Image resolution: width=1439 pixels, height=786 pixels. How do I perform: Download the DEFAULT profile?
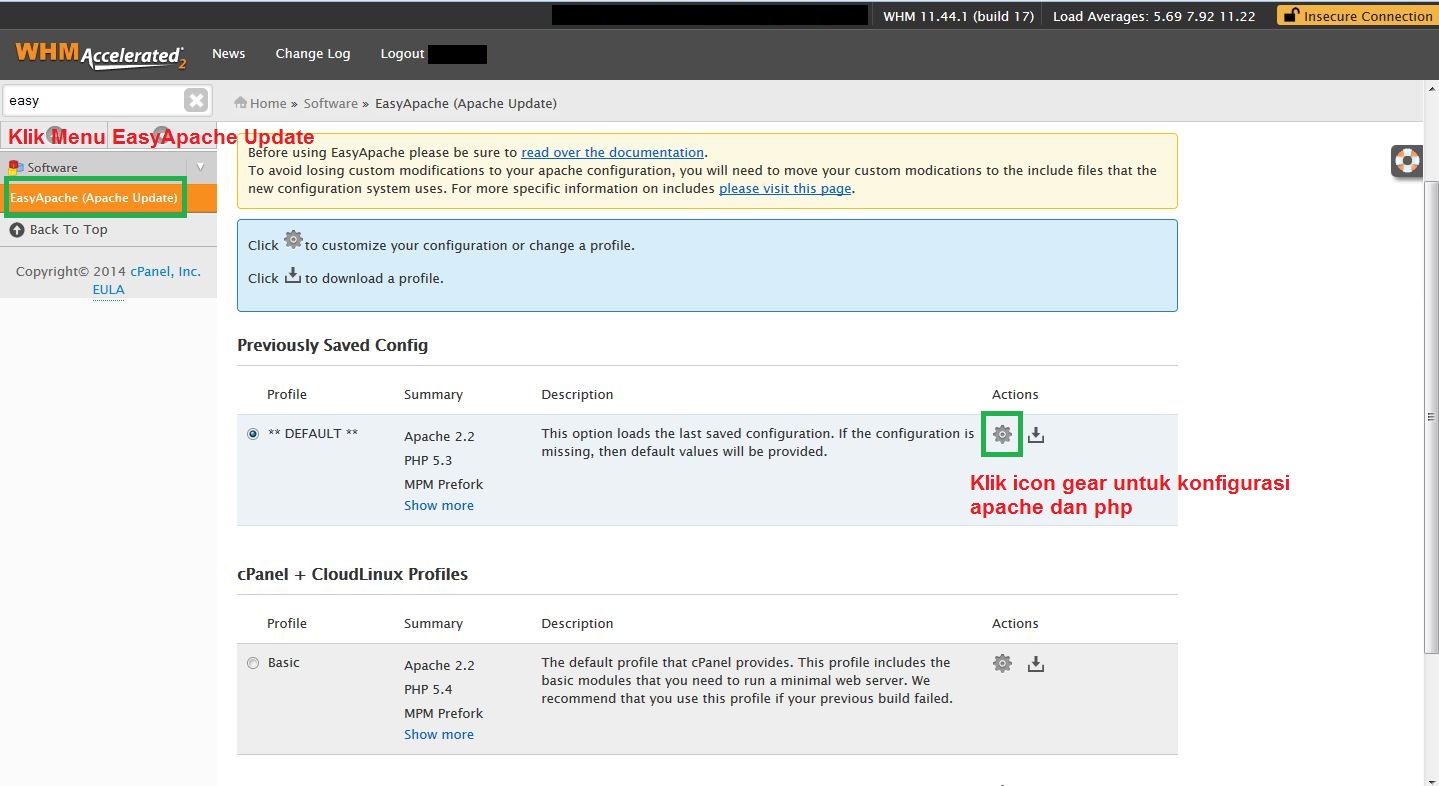point(1036,435)
